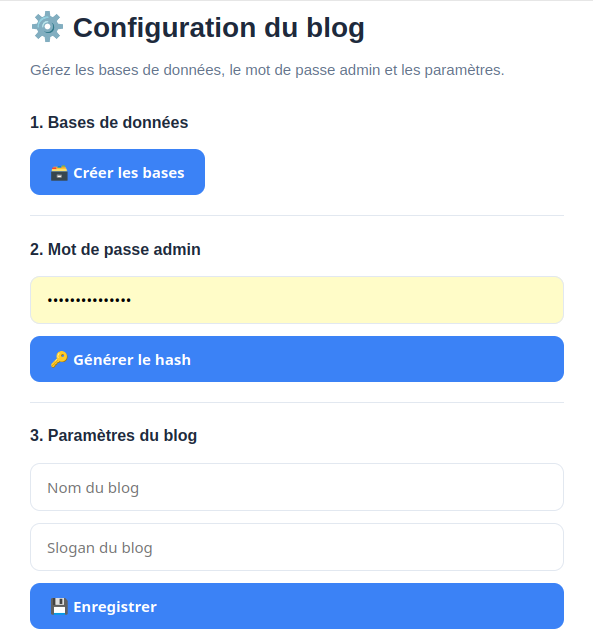Click the masked dots in the password field

click(x=89, y=300)
